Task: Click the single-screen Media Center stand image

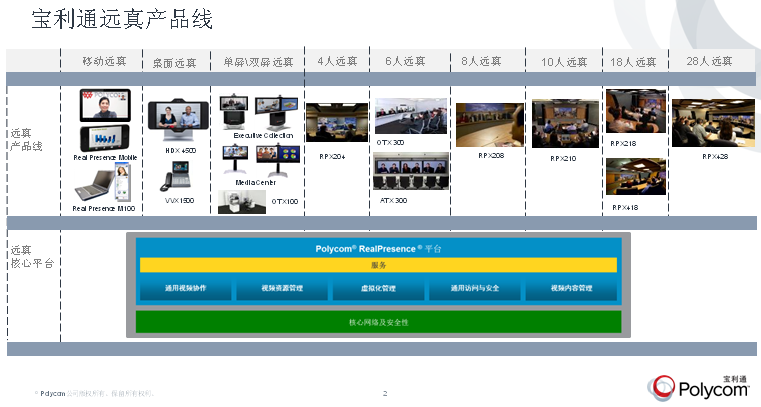Action: pos(235,160)
